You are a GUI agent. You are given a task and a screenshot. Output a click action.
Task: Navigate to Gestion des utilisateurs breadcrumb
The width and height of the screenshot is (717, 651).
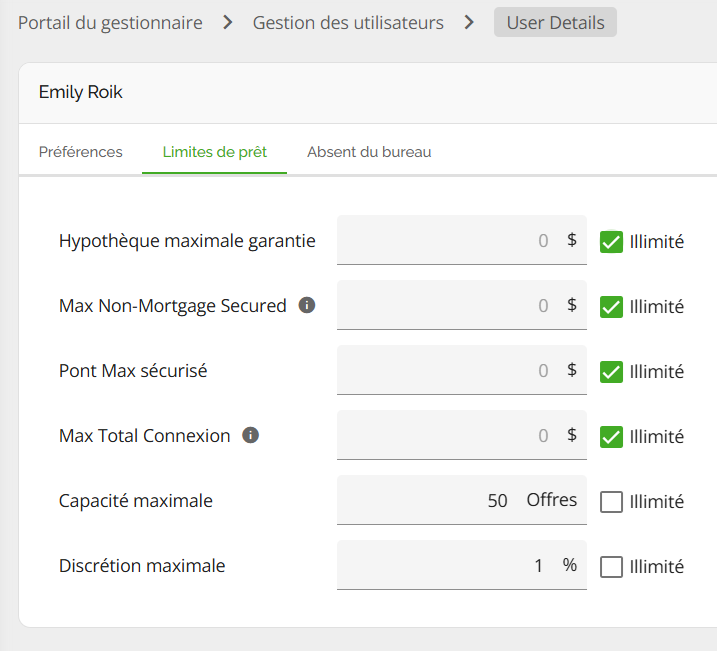tap(348, 22)
